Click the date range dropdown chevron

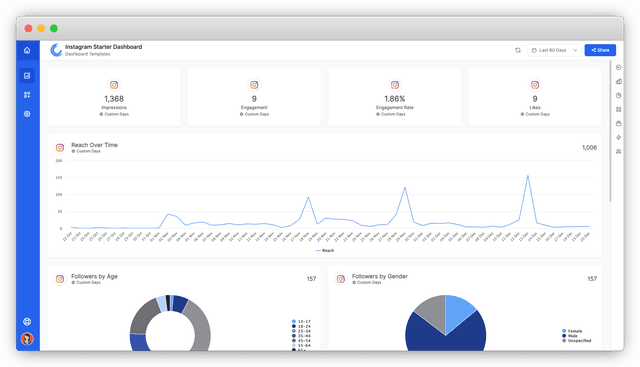coord(575,50)
